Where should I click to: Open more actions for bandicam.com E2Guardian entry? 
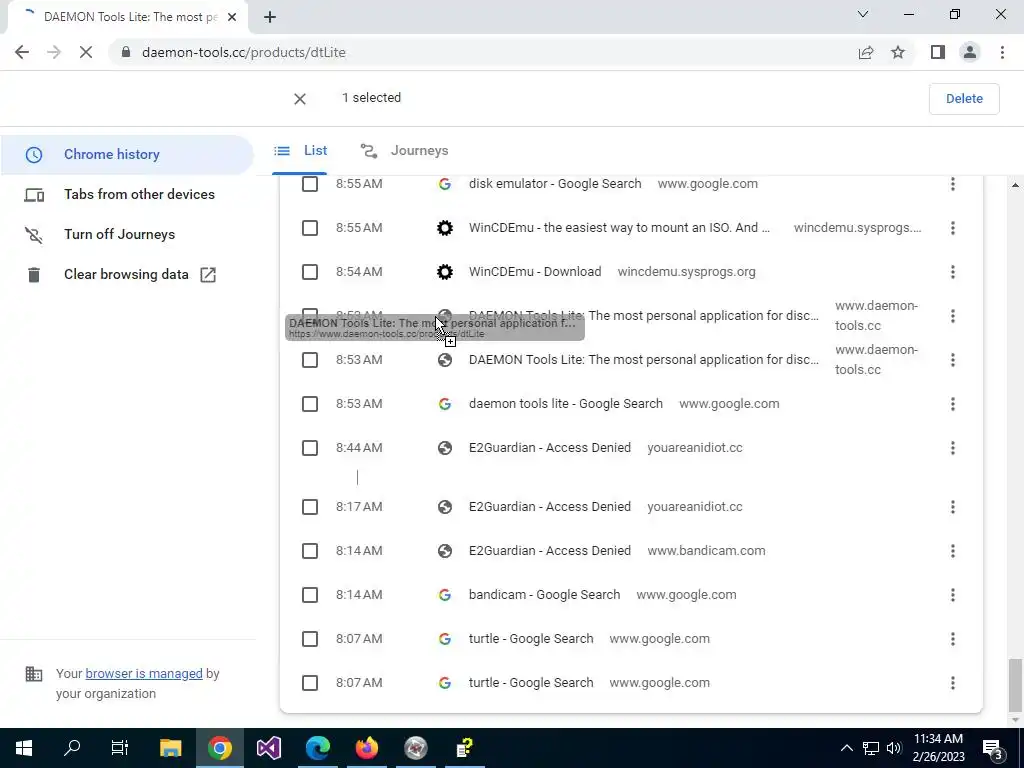[953, 551]
